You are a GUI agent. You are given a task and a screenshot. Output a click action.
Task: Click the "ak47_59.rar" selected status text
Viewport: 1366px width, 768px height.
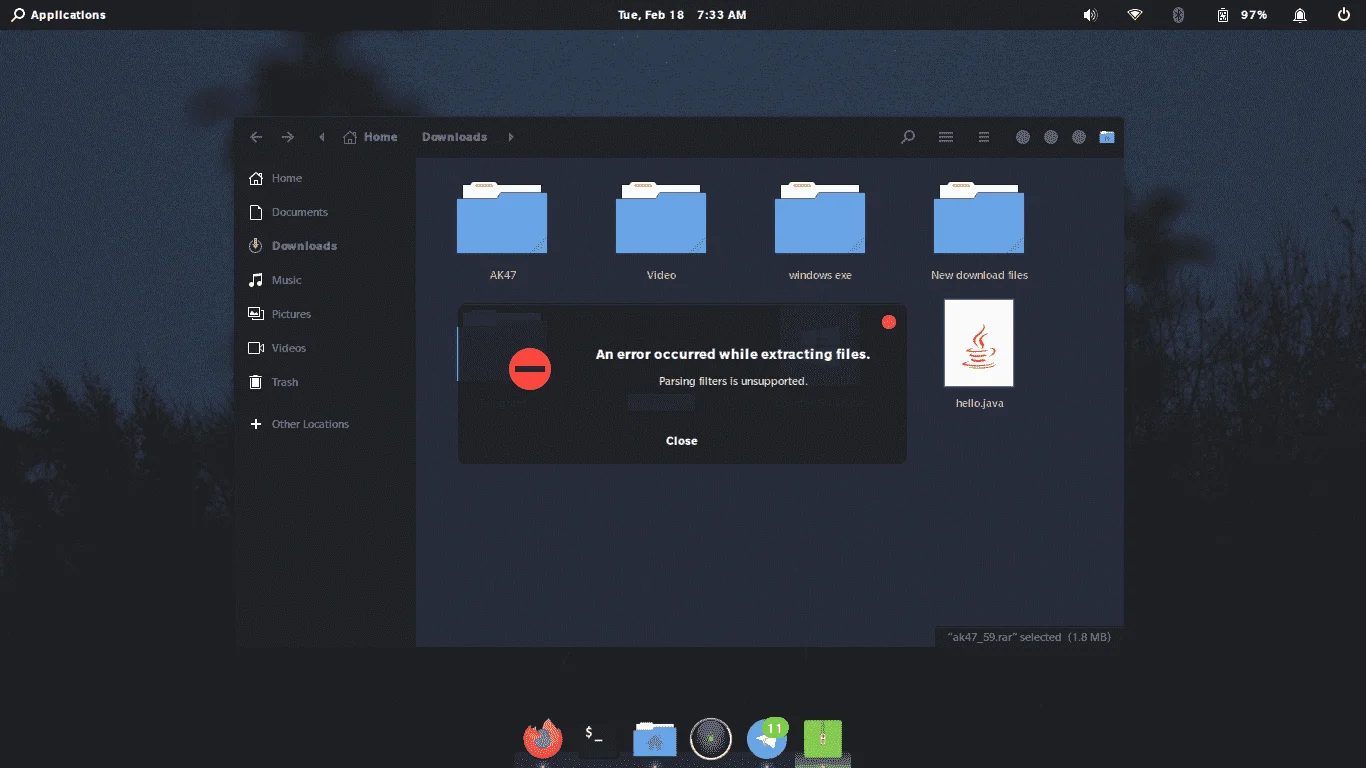pos(1027,637)
